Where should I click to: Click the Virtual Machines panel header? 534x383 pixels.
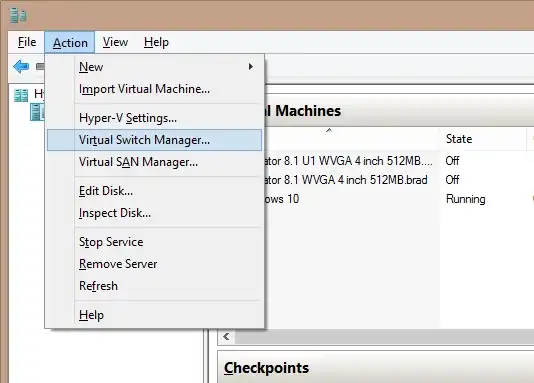(x=399, y=111)
